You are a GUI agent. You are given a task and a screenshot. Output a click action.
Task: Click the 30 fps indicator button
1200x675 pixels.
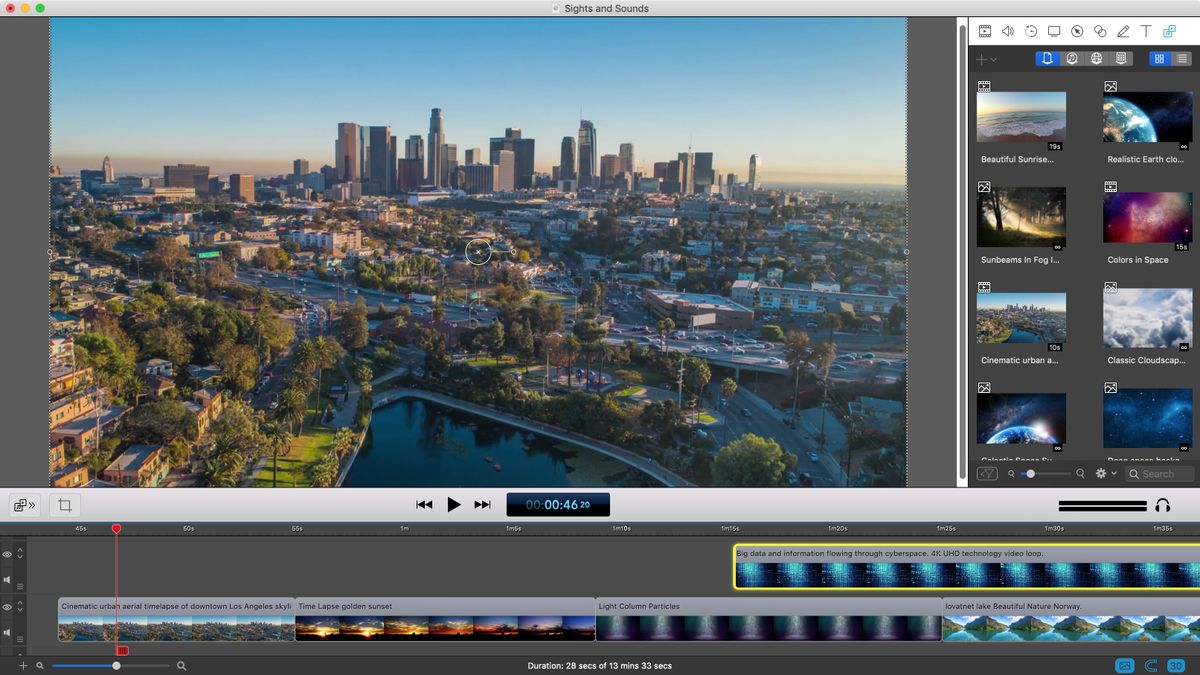coord(1179,665)
